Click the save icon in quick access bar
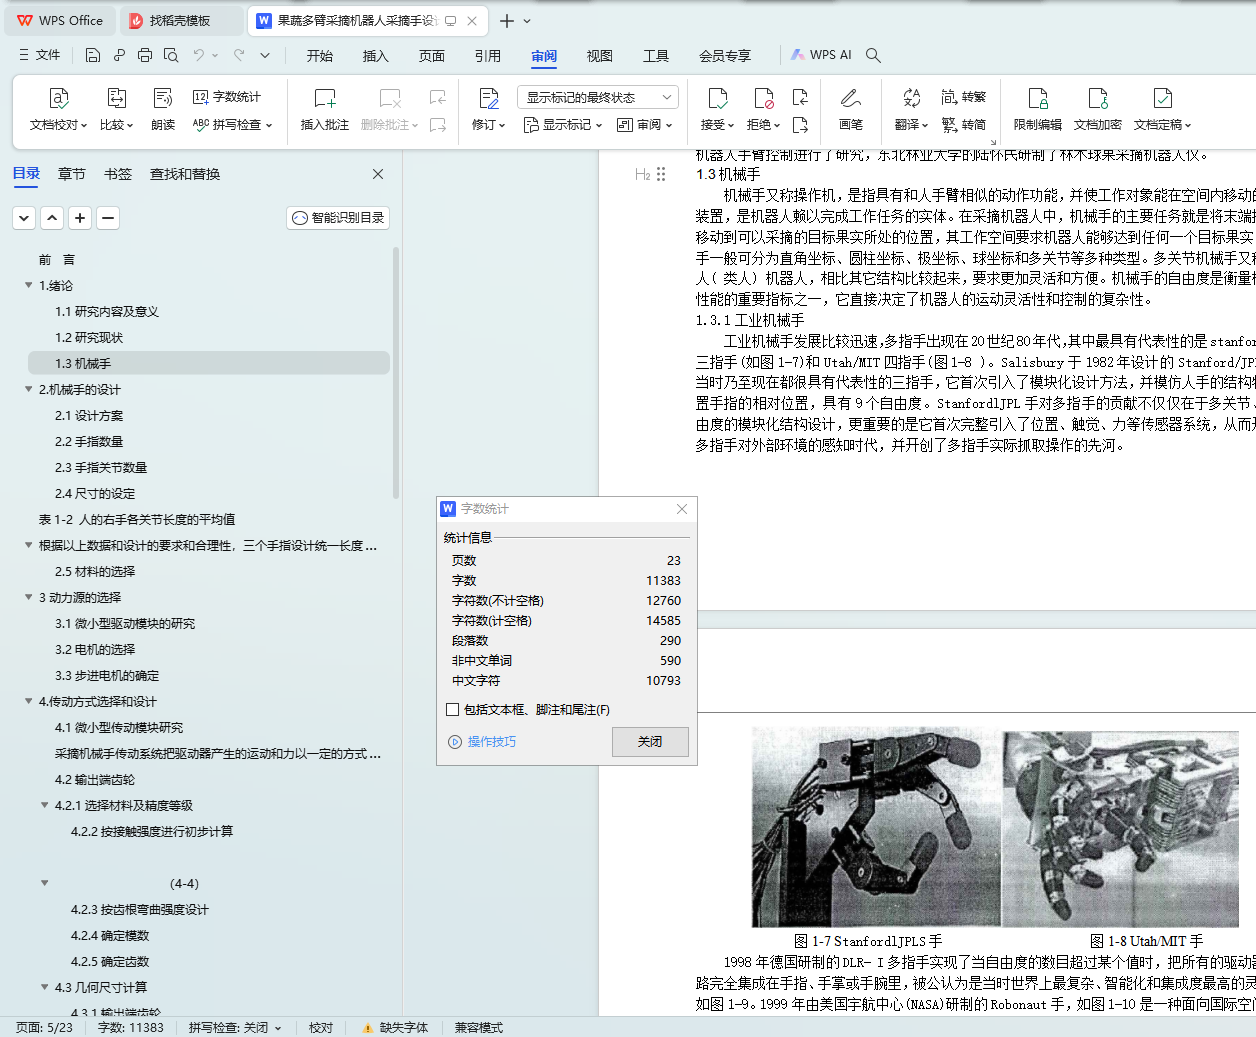 point(93,55)
